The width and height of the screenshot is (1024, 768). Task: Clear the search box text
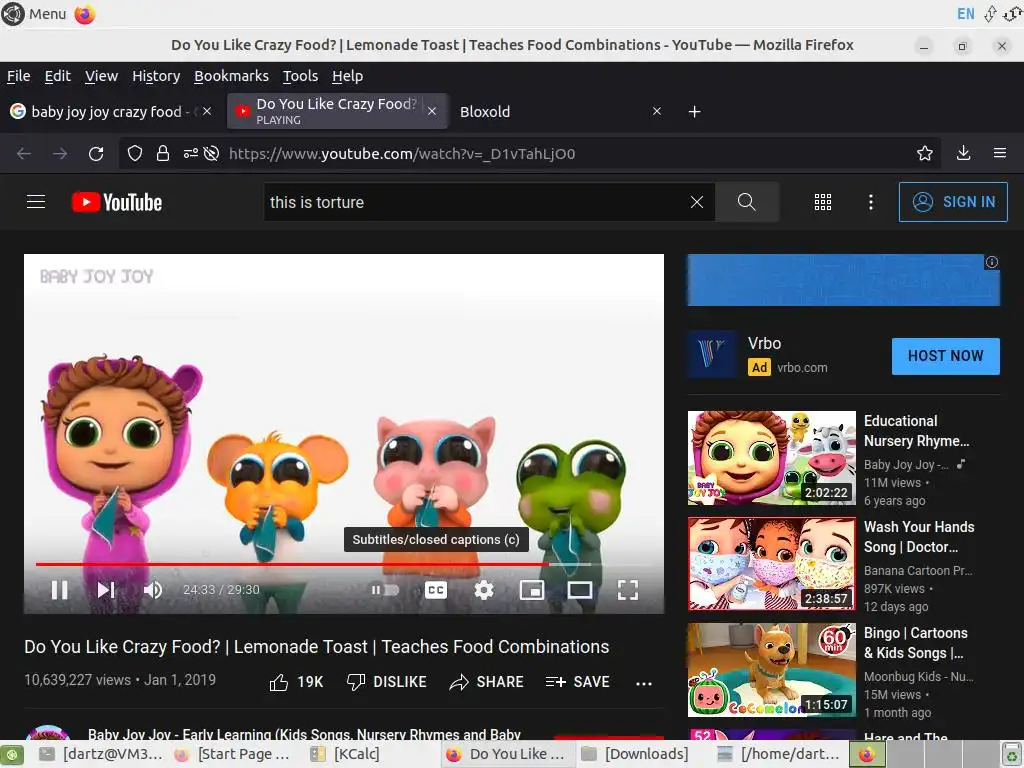coord(697,202)
